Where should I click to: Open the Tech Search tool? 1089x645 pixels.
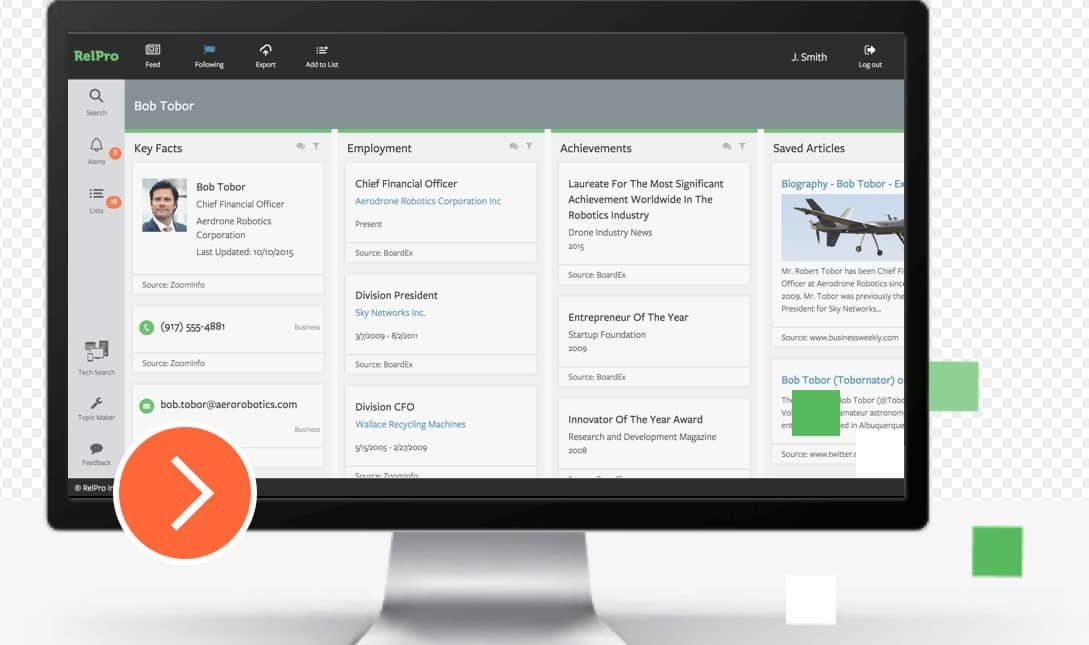97,351
